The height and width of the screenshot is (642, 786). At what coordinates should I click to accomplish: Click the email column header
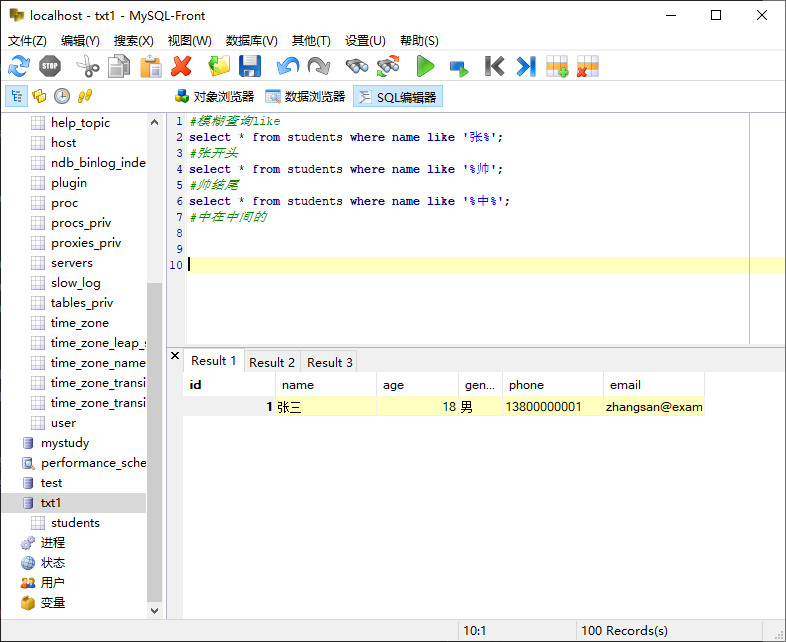tap(623, 385)
